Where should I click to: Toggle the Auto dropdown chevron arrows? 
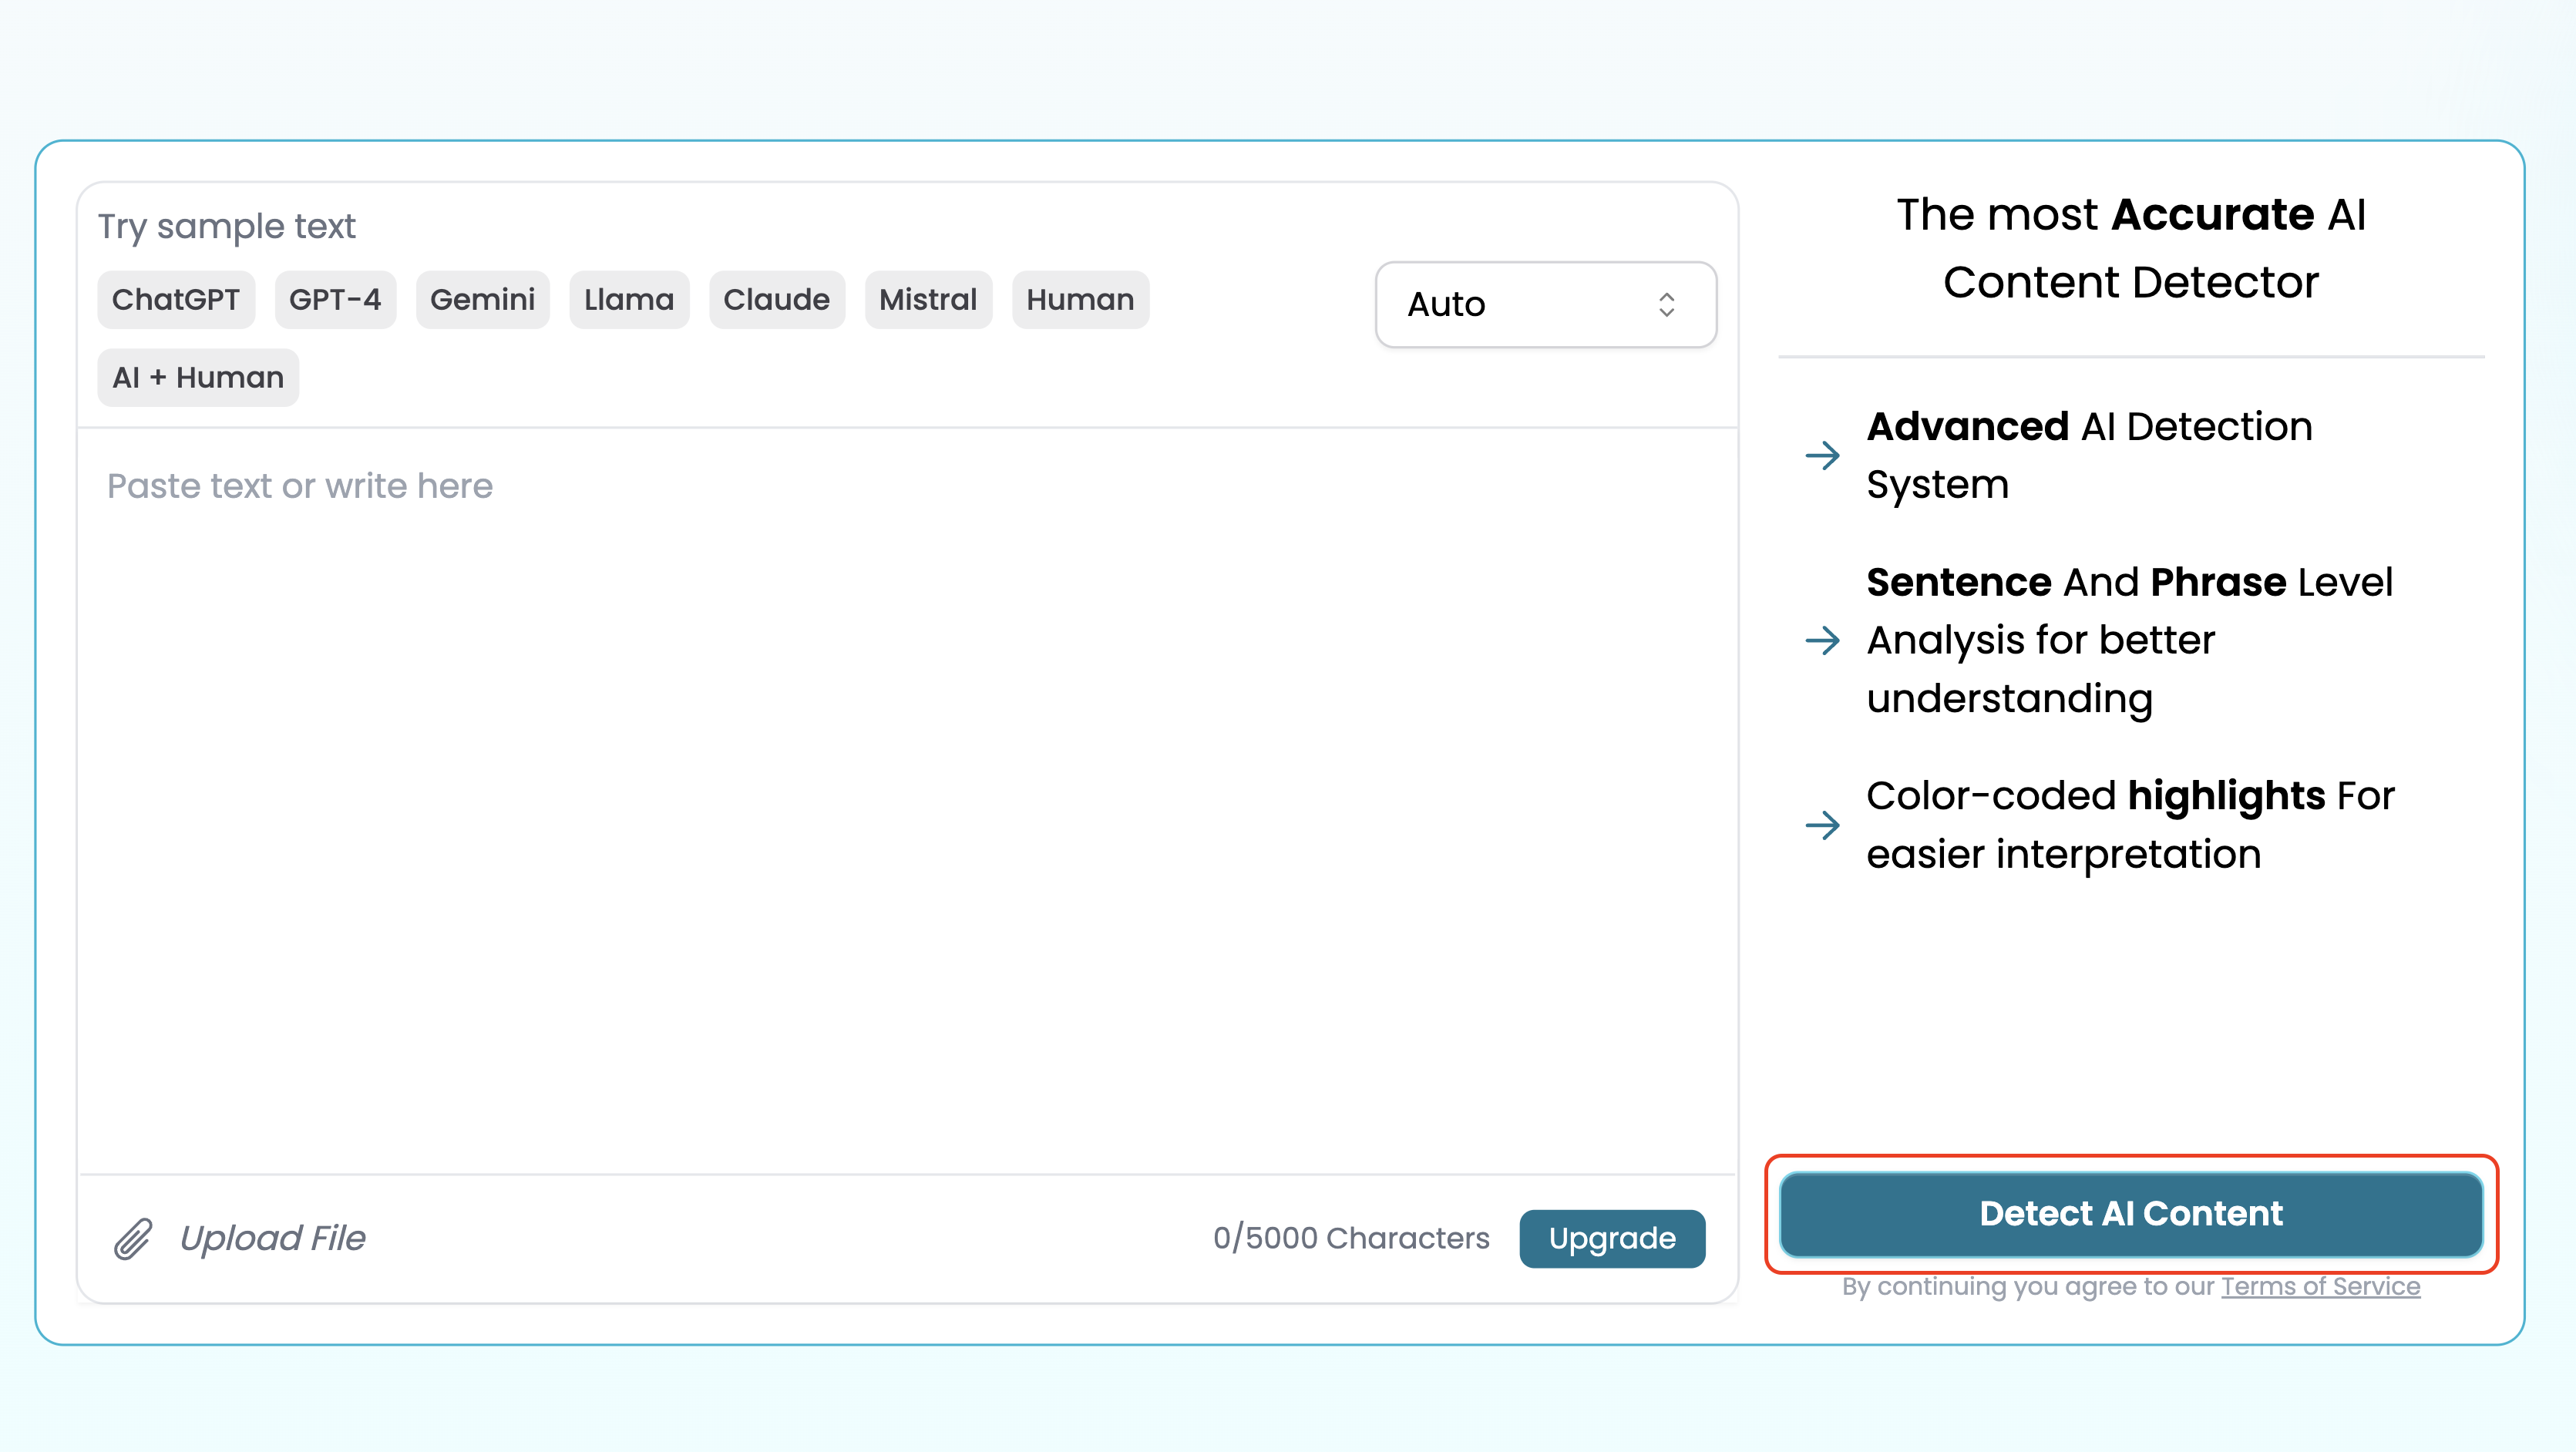[x=1666, y=304]
